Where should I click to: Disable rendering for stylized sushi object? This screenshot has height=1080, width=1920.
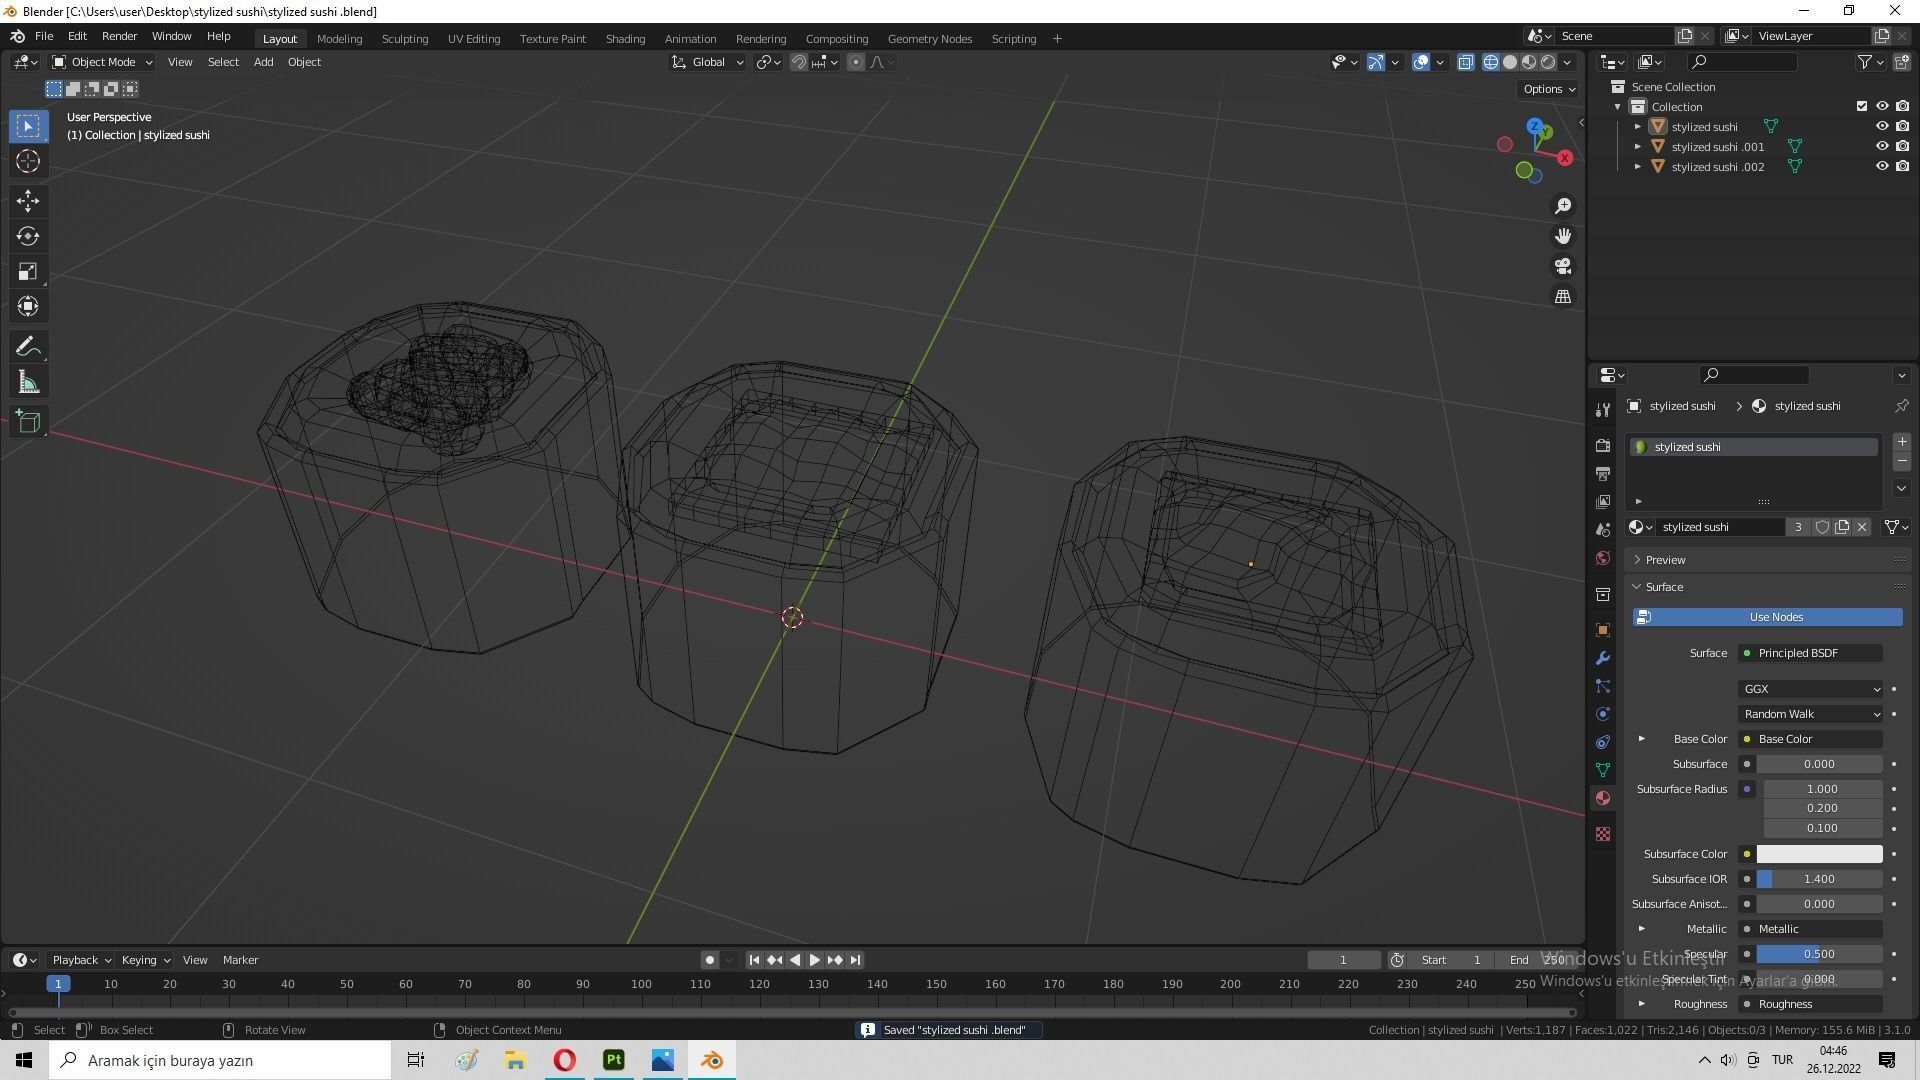coord(1902,127)
